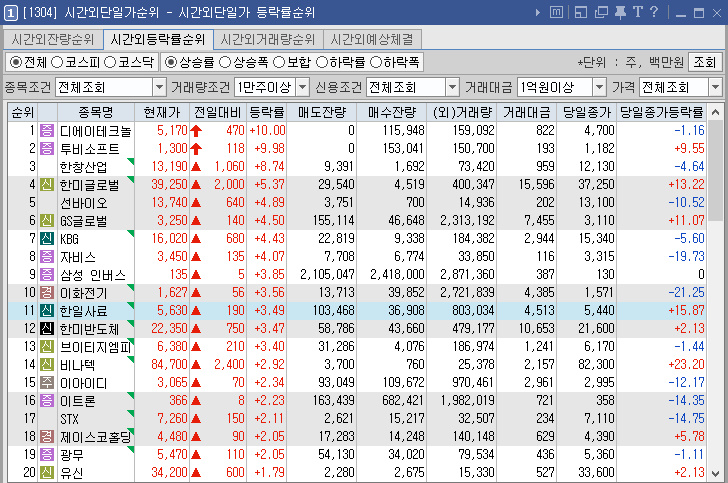Select the 한창산업 stock row name
728x483 pixels.
84,167
